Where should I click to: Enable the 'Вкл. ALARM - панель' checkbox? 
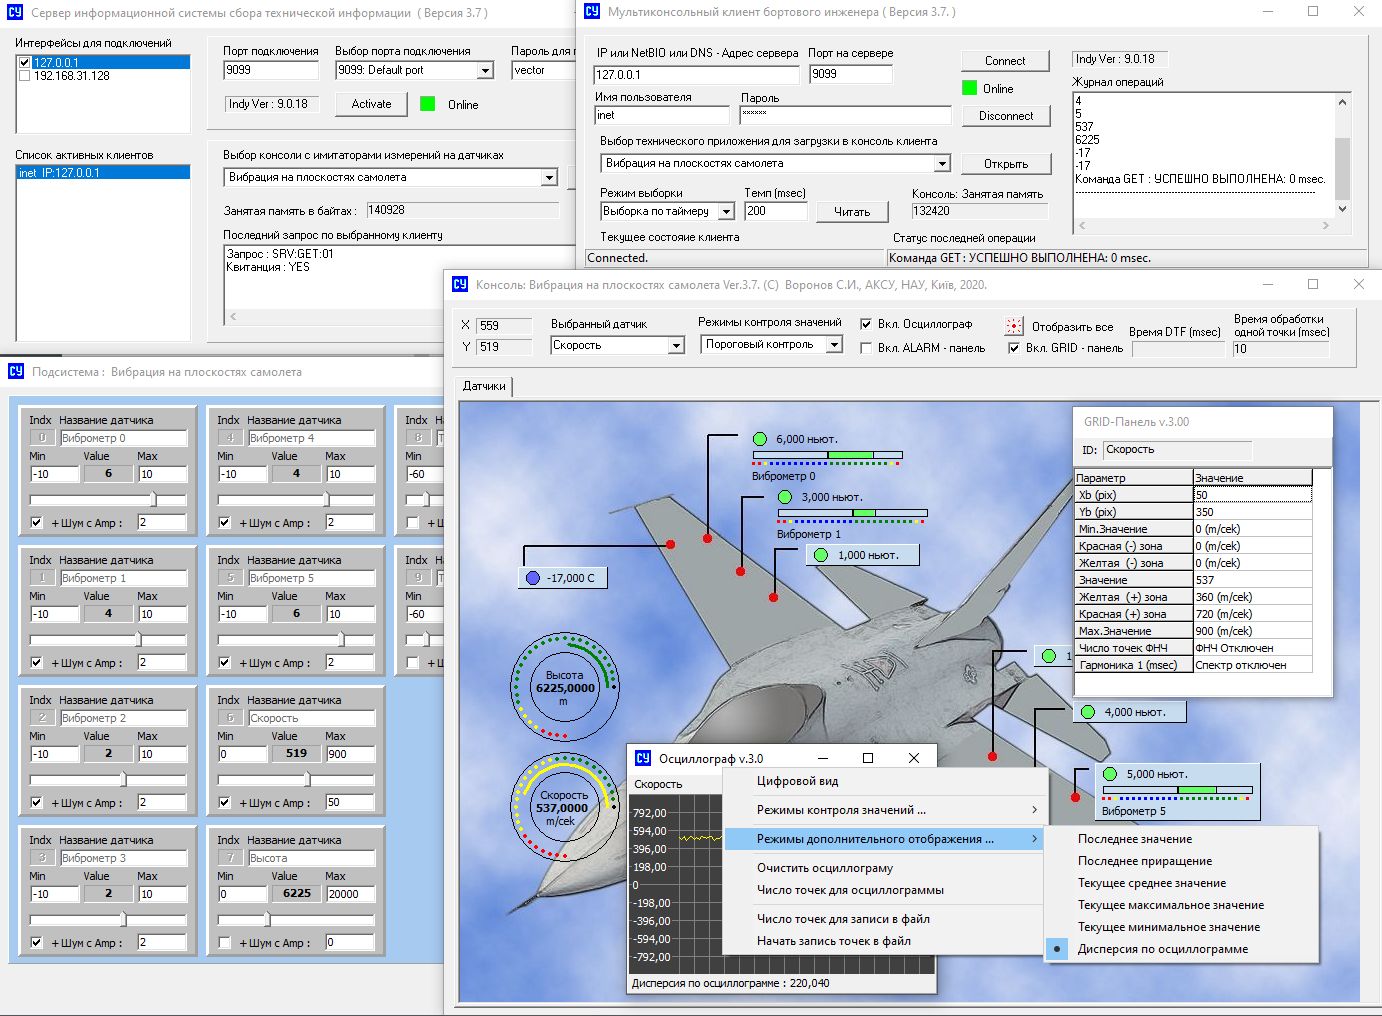pos(866,348)
